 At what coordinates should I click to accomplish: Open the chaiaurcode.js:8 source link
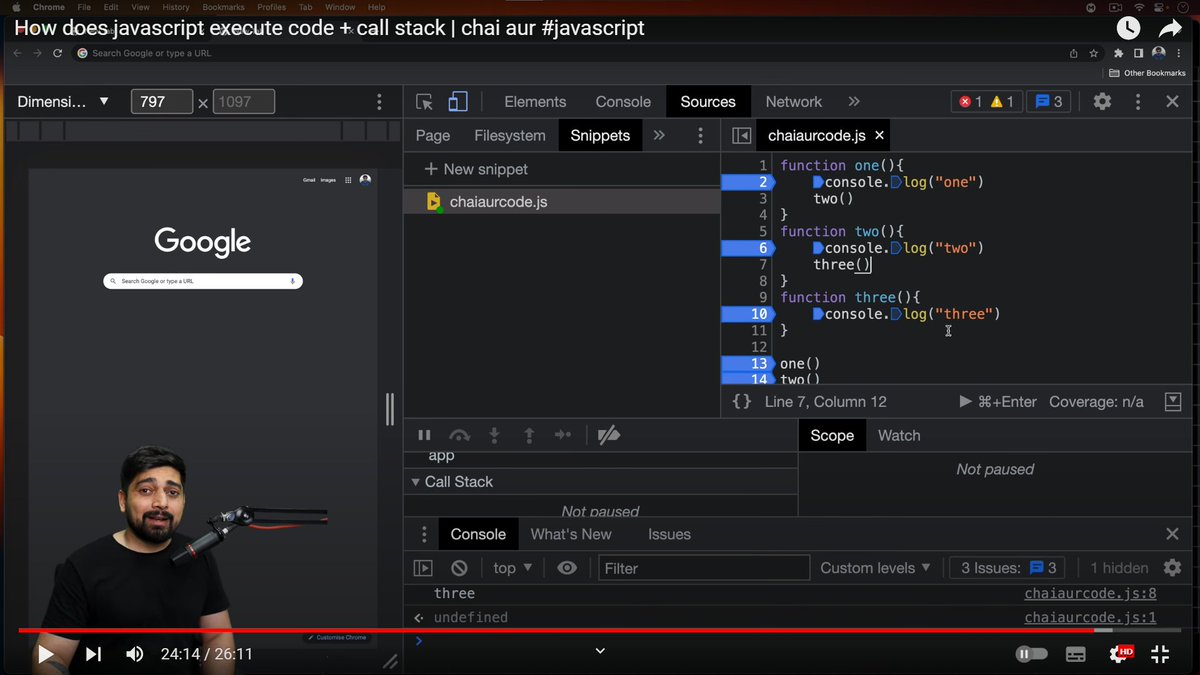click(1090, 593)
